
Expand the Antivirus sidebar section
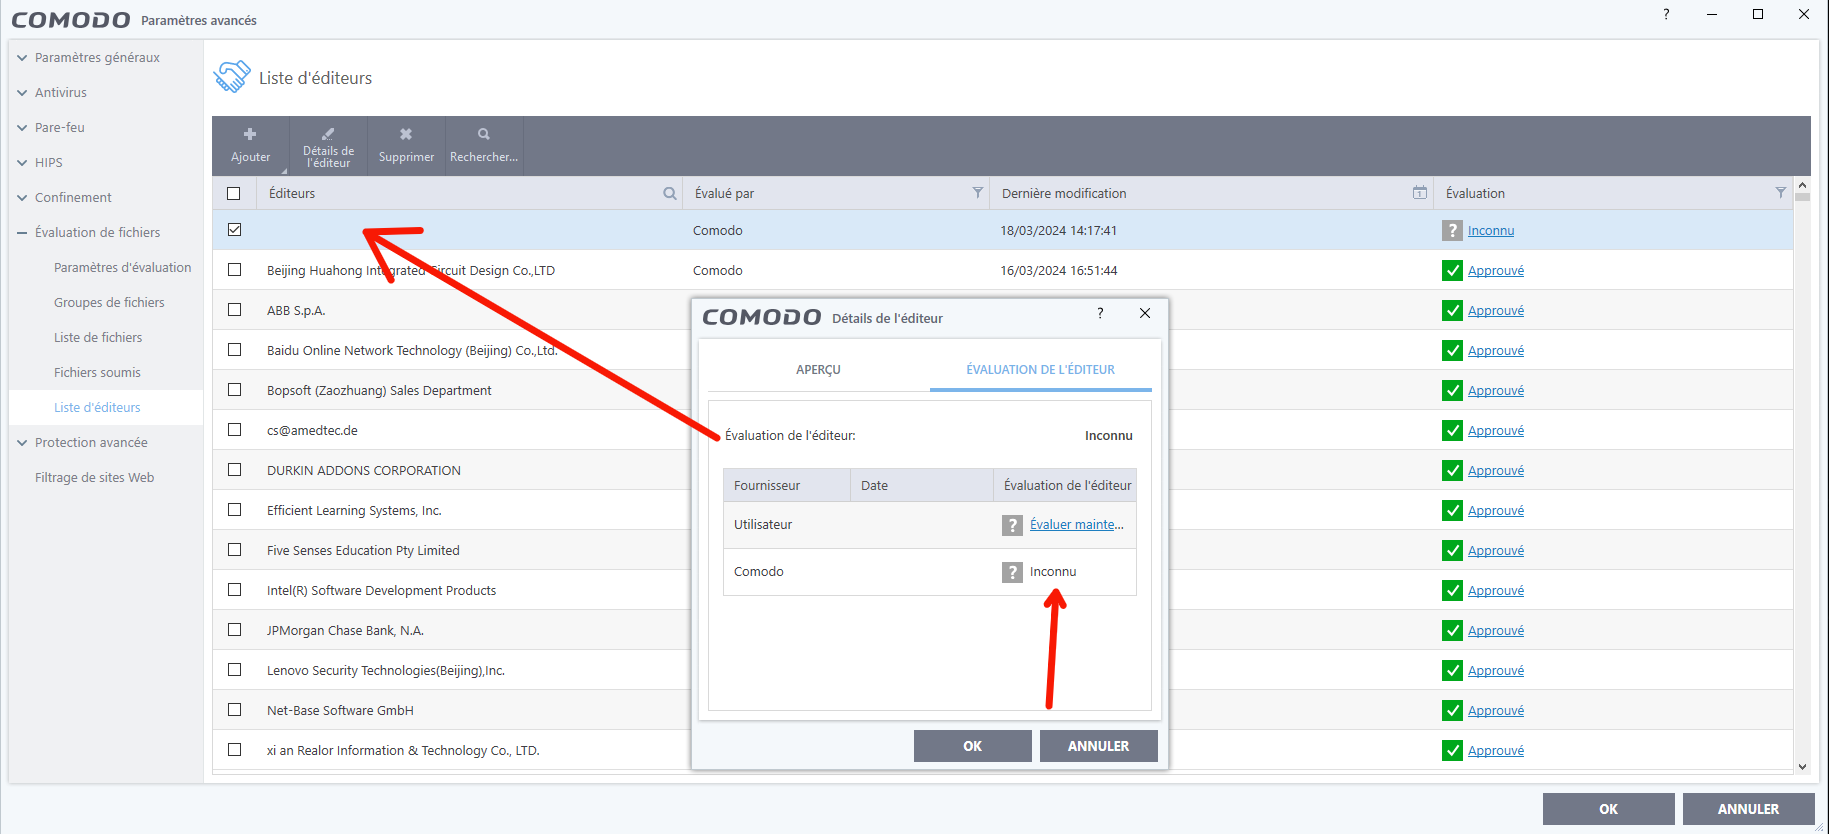click(x=22, y=93)
